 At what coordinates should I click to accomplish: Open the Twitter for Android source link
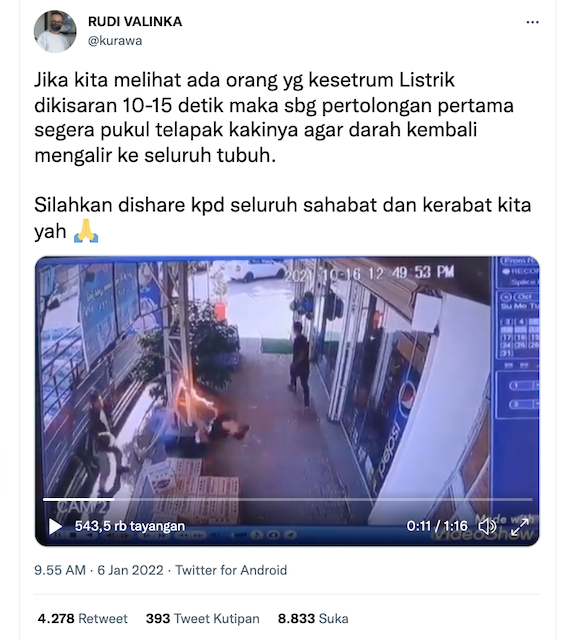pos(231,570)
